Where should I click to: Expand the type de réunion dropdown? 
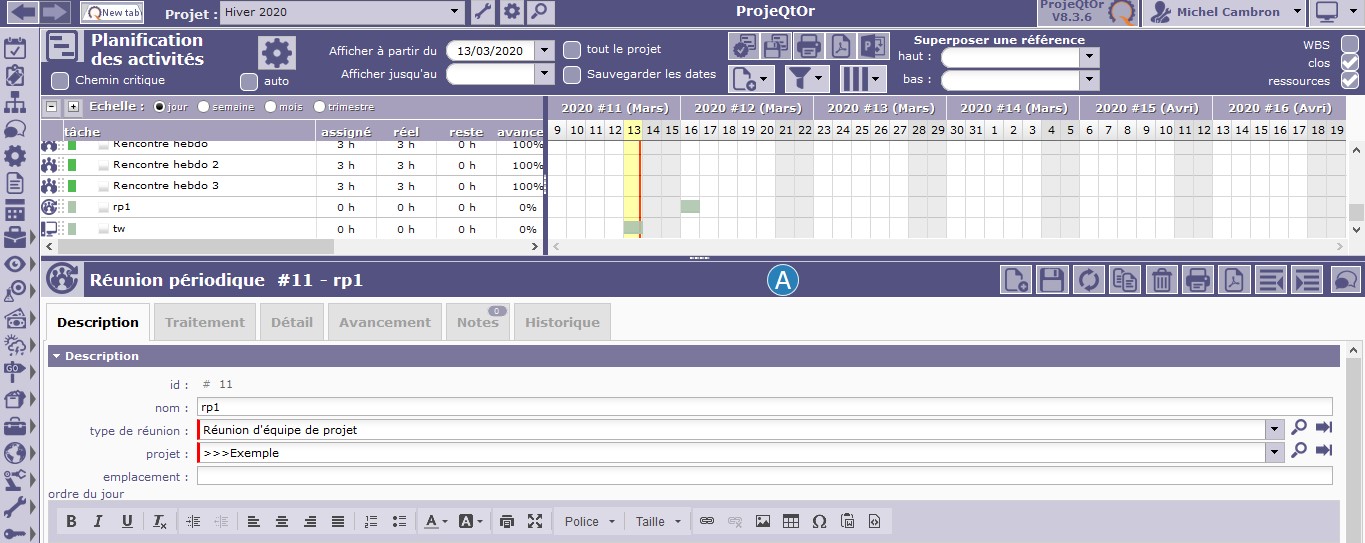[1273, 430]
